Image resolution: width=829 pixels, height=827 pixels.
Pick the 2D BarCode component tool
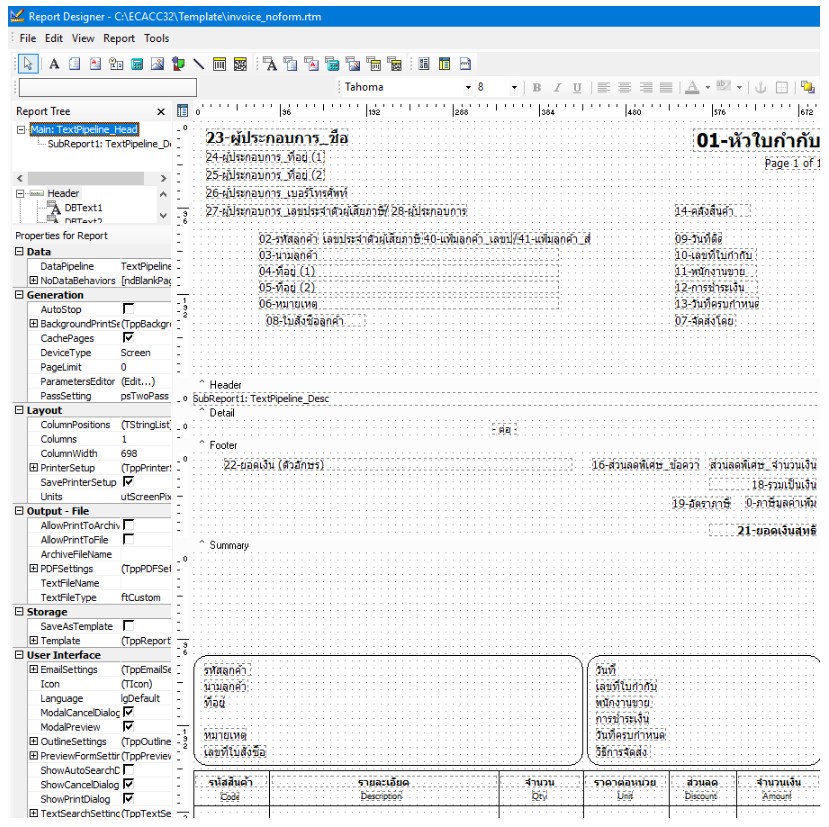(x=240, y=64)
